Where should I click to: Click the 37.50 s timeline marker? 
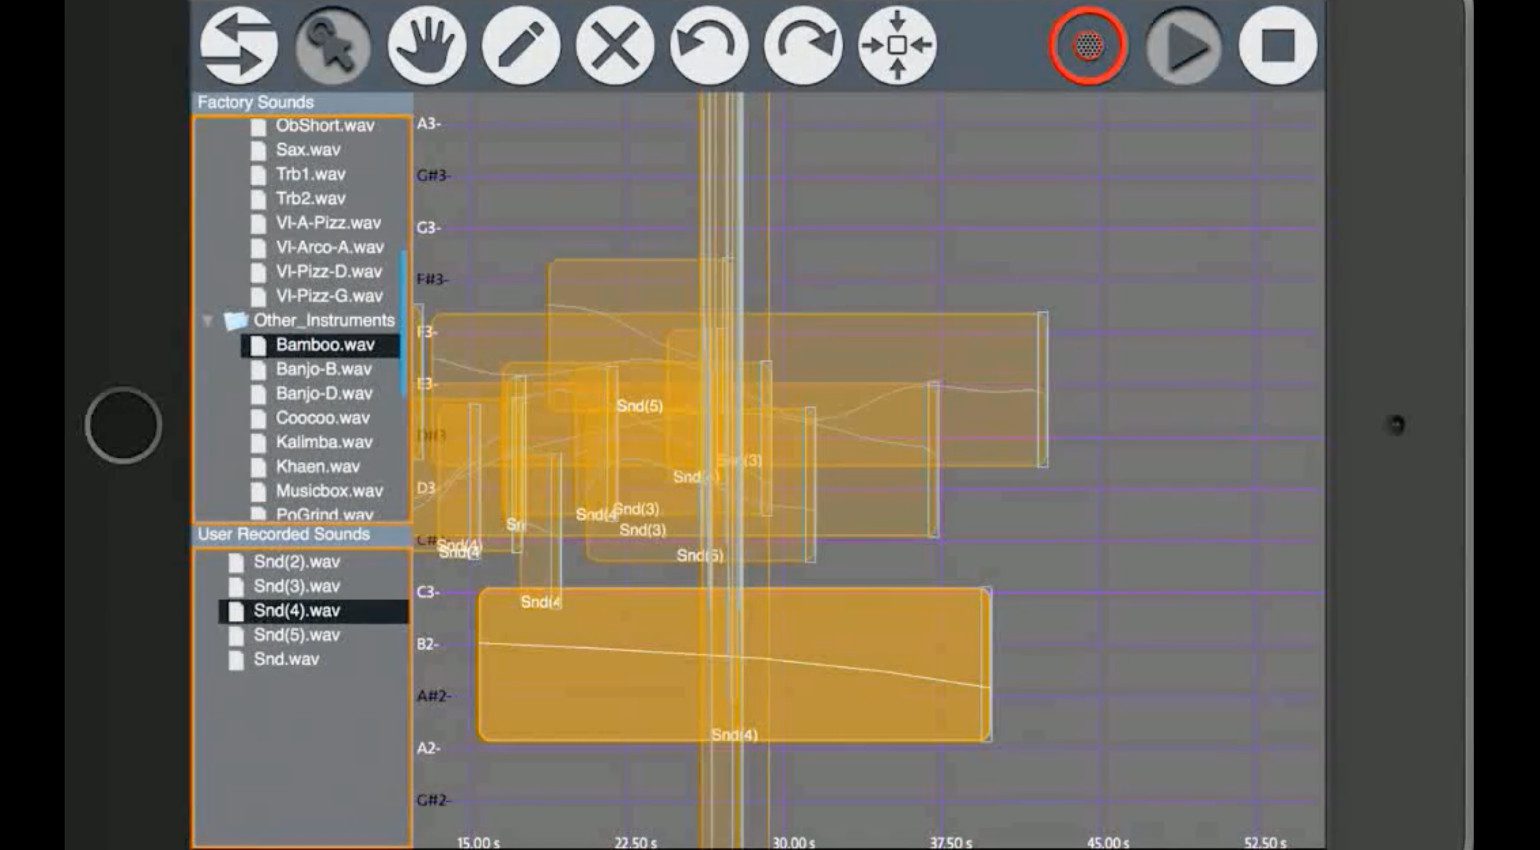951,842
